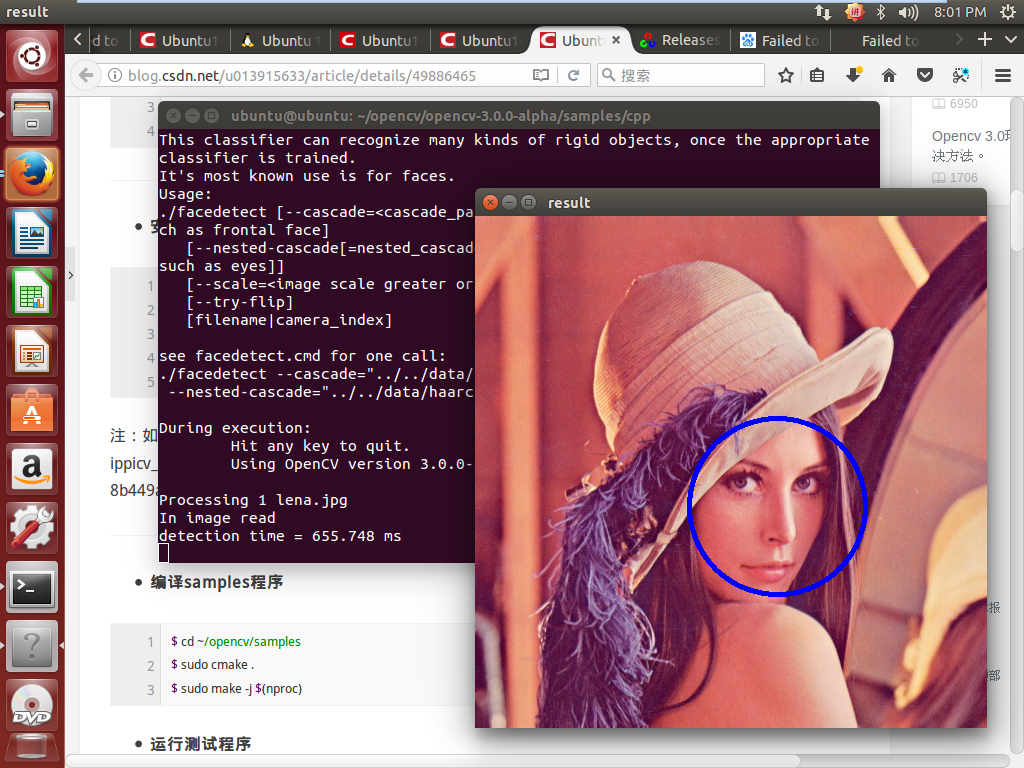
Task: Bookmark this page with the star
Action: click(x=786, y=75)
